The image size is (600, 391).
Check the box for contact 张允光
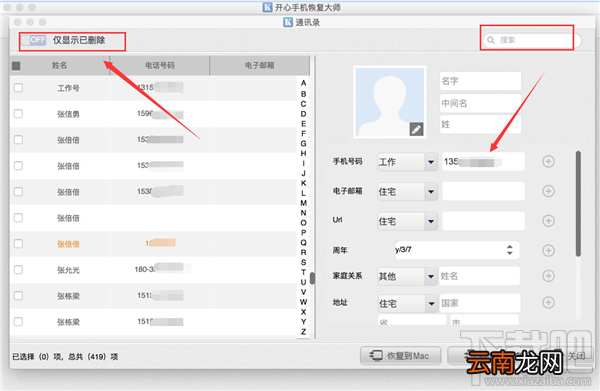(18, 270)
